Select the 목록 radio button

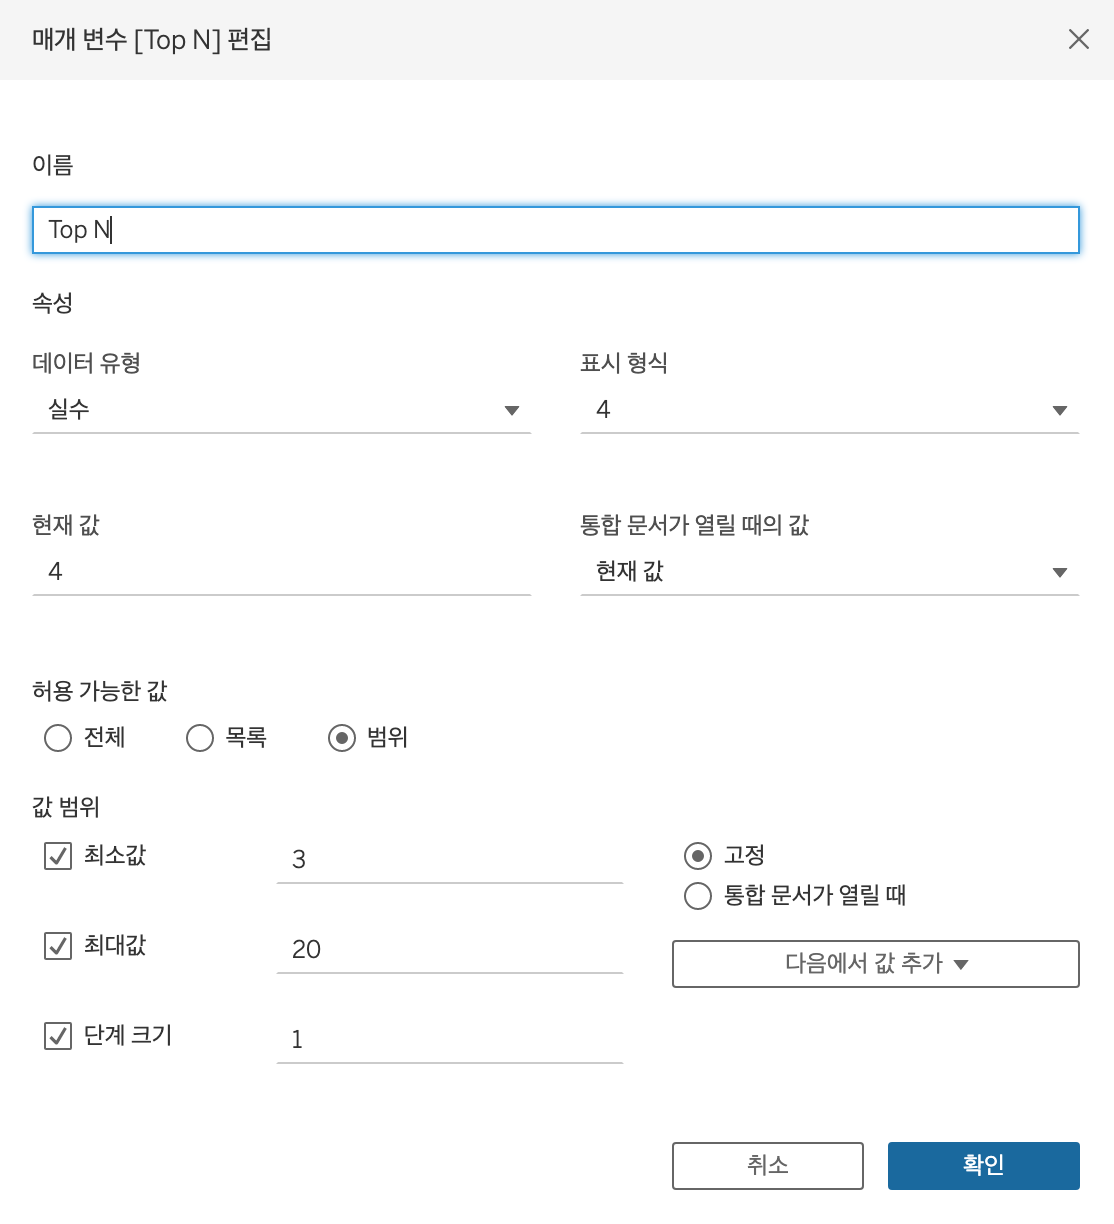click(x=200, y=738)
